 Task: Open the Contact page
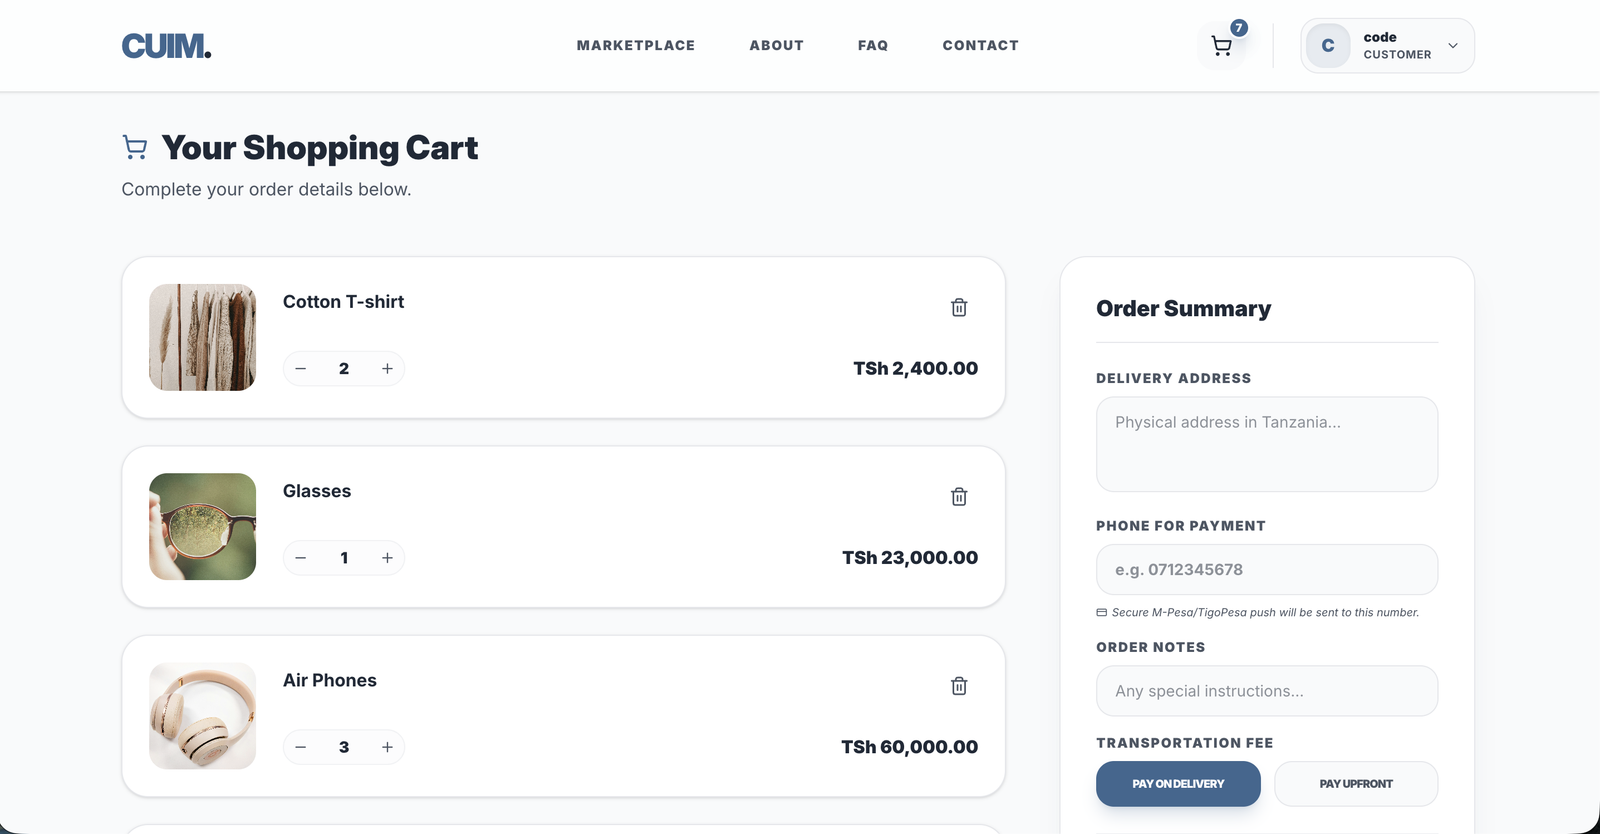[x=981, y=46]
